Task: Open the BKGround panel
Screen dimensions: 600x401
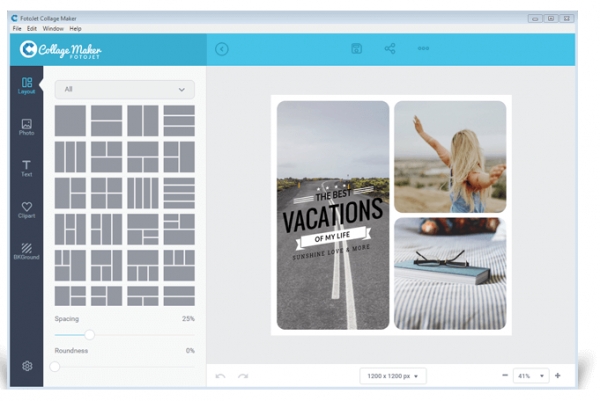Action: (26, 251)
